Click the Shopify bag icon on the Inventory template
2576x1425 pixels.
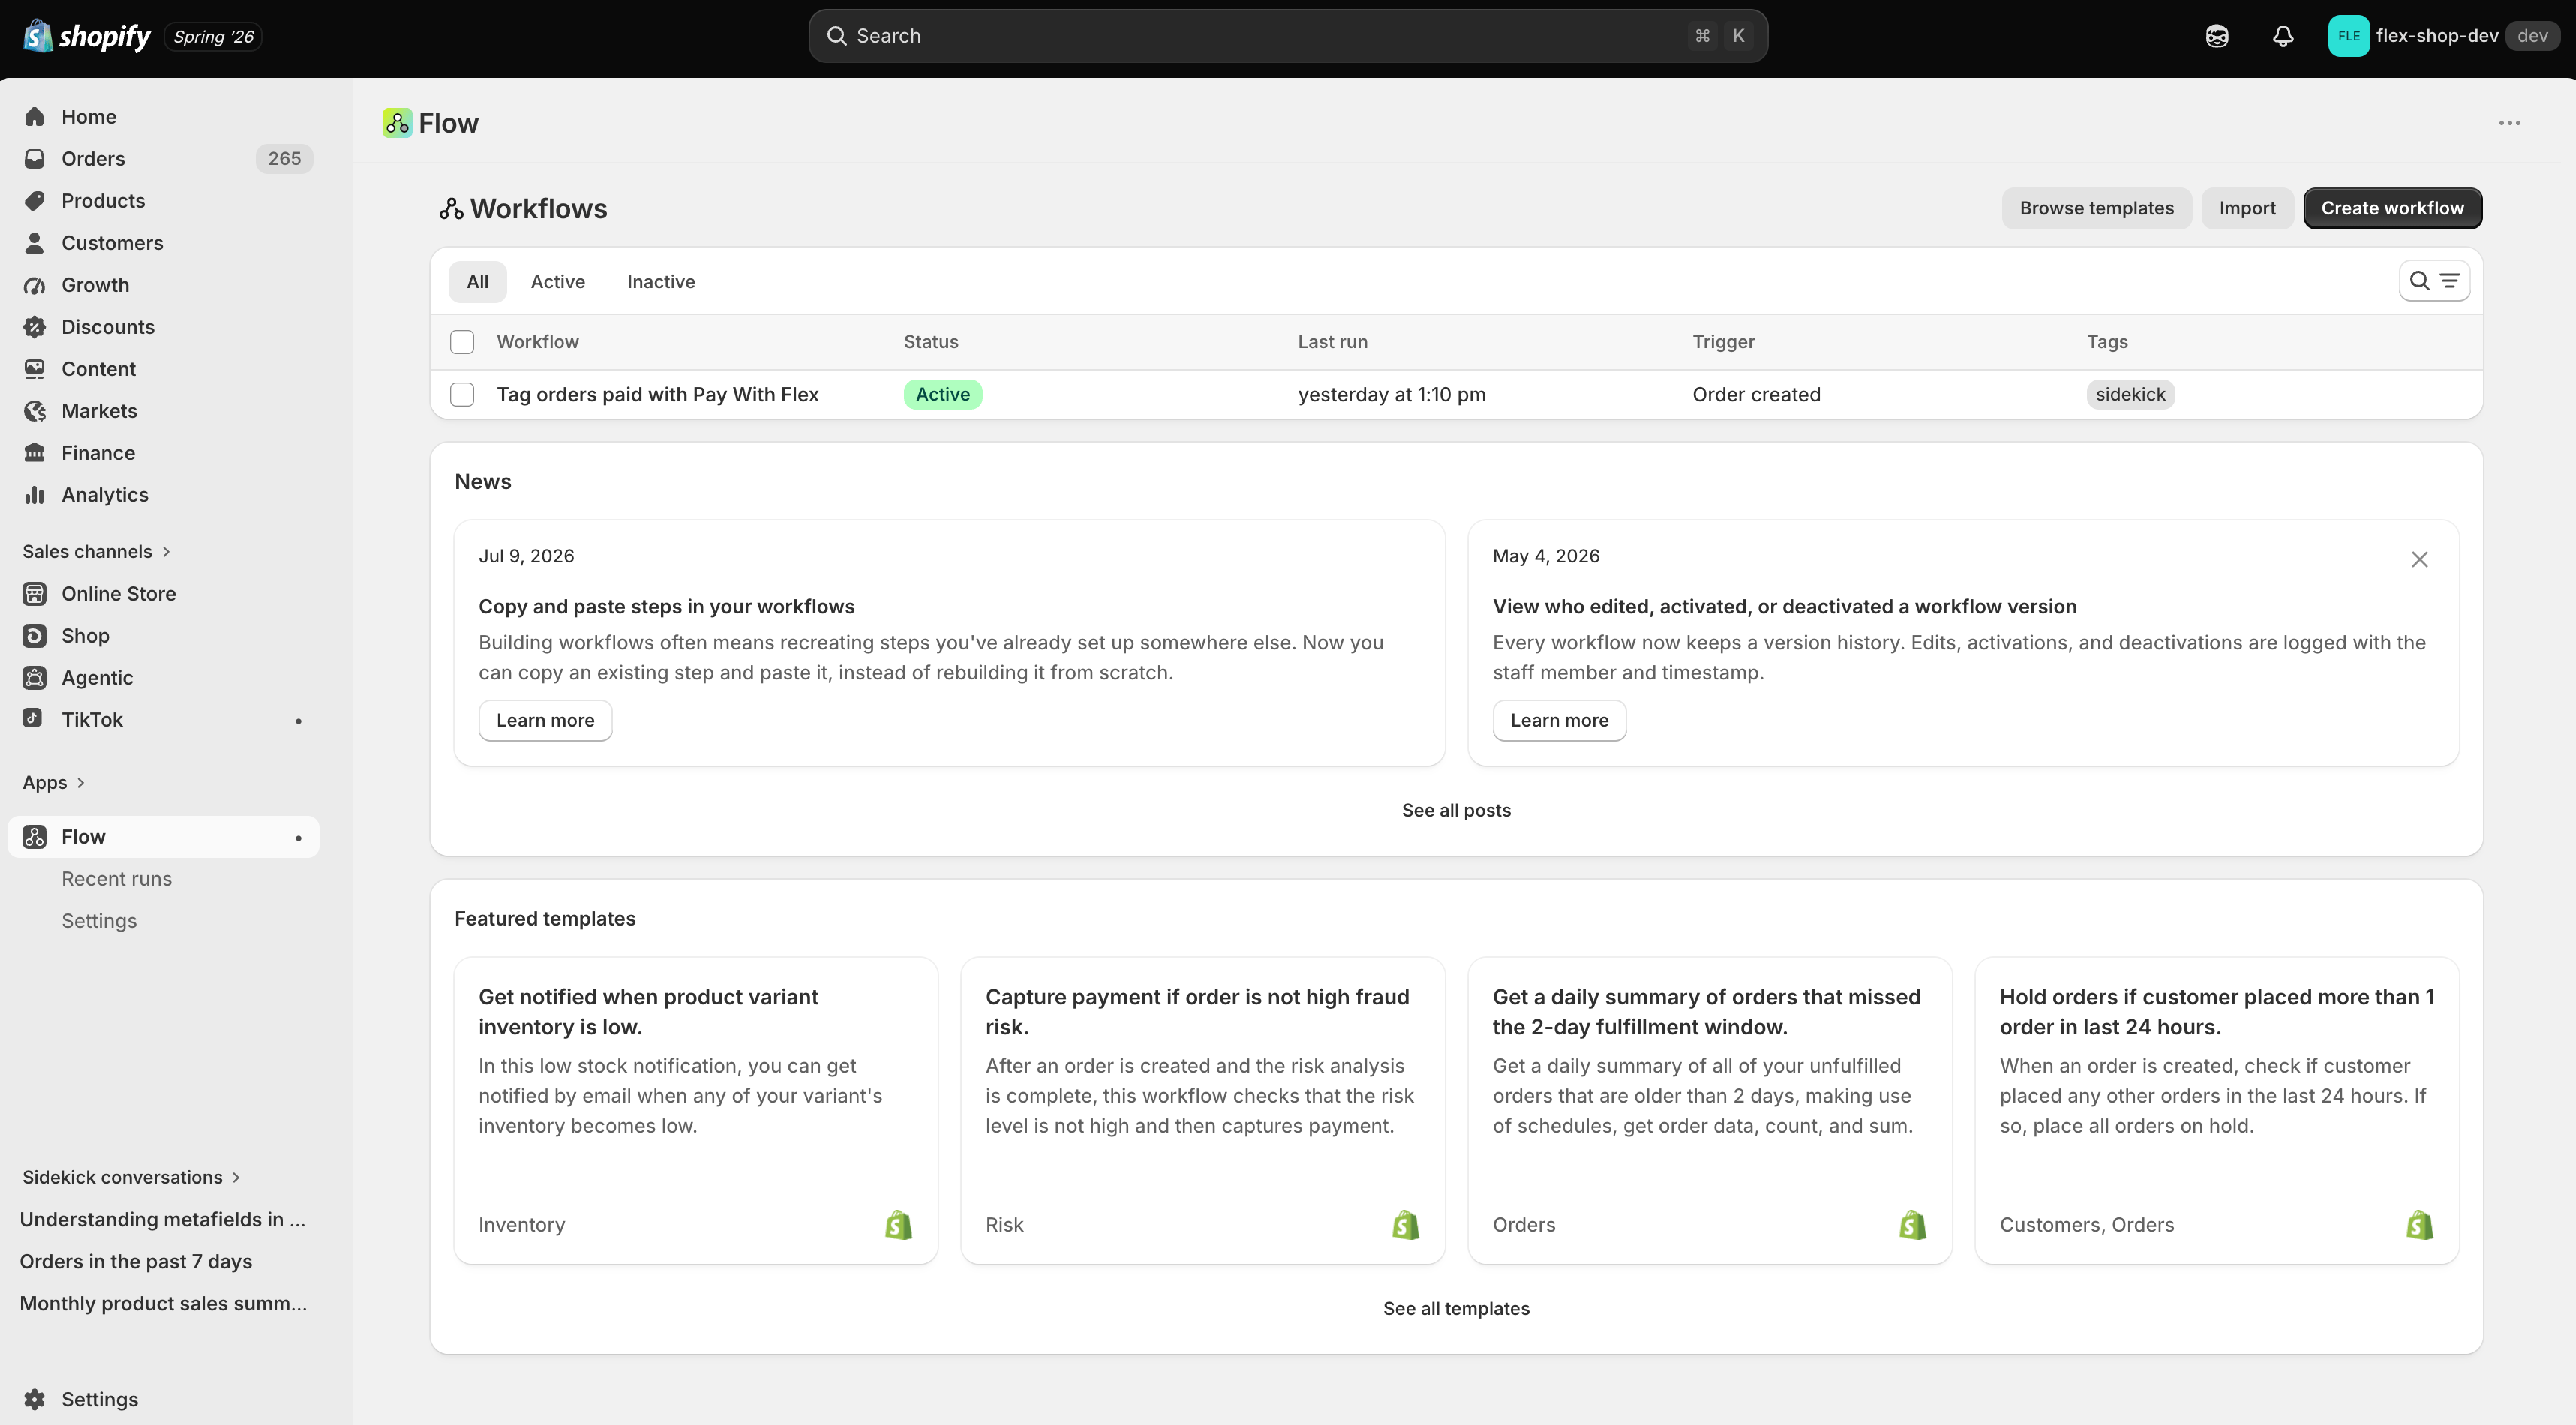(898, 1225)
